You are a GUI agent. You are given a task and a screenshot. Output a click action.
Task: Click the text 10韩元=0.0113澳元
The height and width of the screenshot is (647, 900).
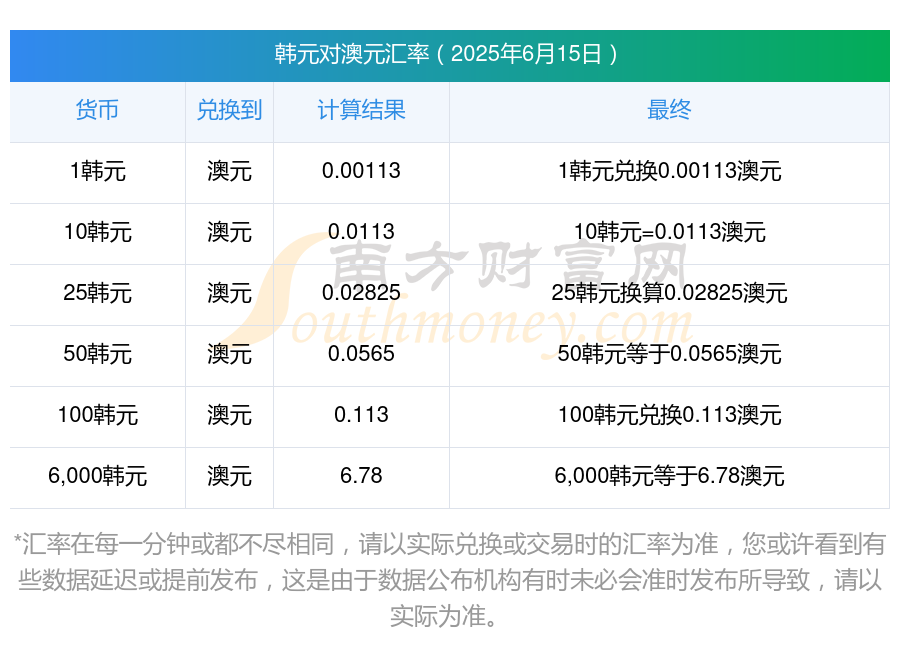(x=669, y=232)
